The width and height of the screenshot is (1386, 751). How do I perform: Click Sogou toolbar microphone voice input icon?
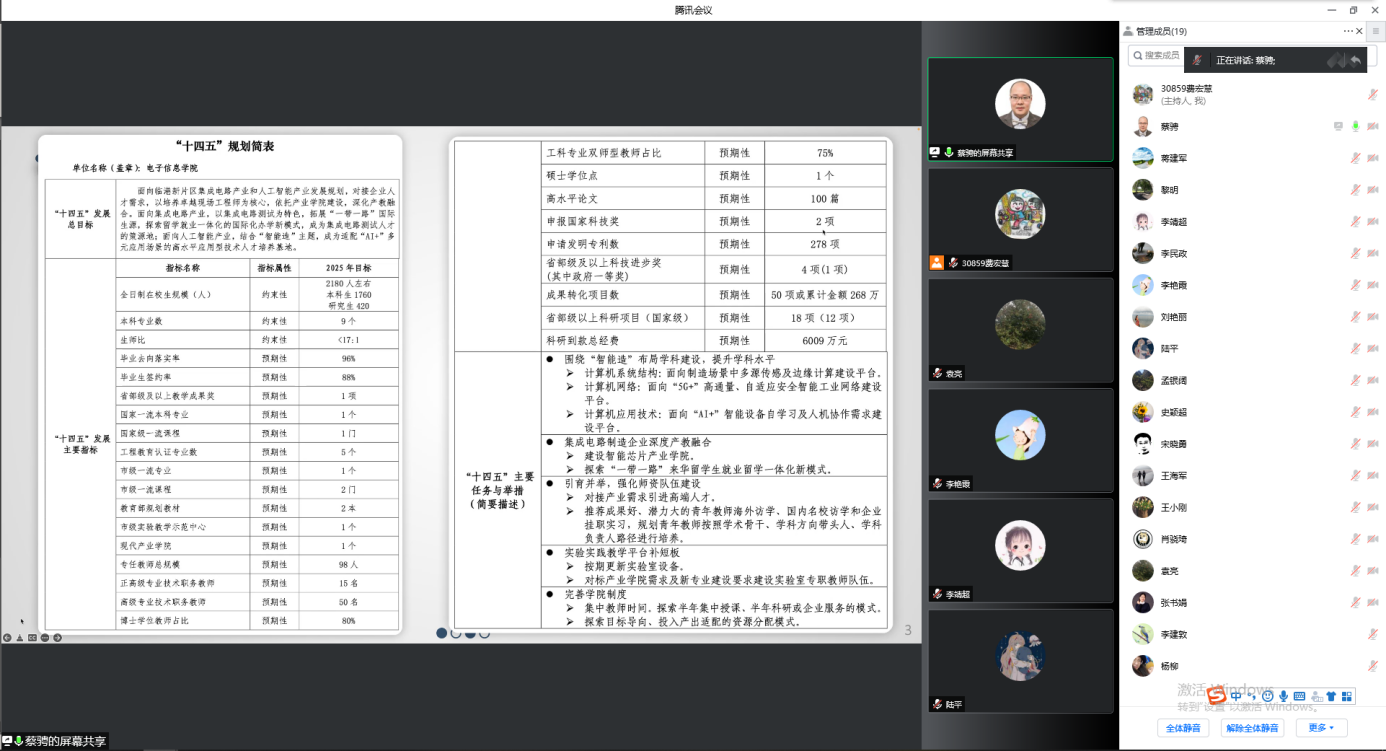tap(1283, 696)
